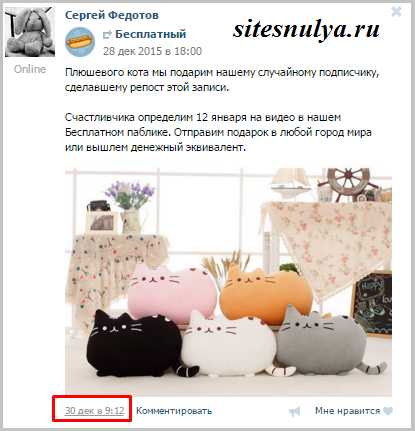
Task: Open Сергей Федотов's bunny profile avatar
Action: click(x=30, y=32)
